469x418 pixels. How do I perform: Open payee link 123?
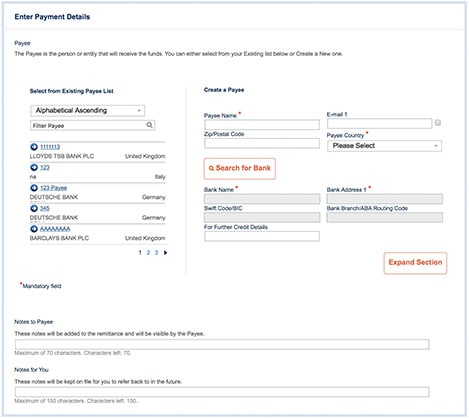coord(45,167)
